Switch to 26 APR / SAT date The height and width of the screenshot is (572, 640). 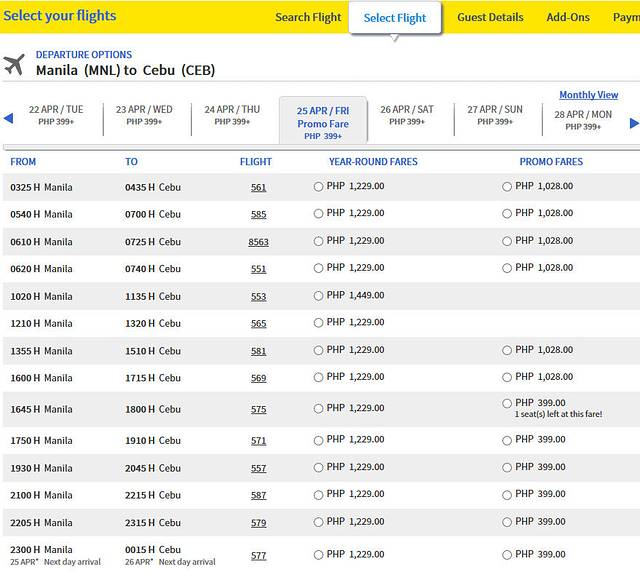pos(407,115)
